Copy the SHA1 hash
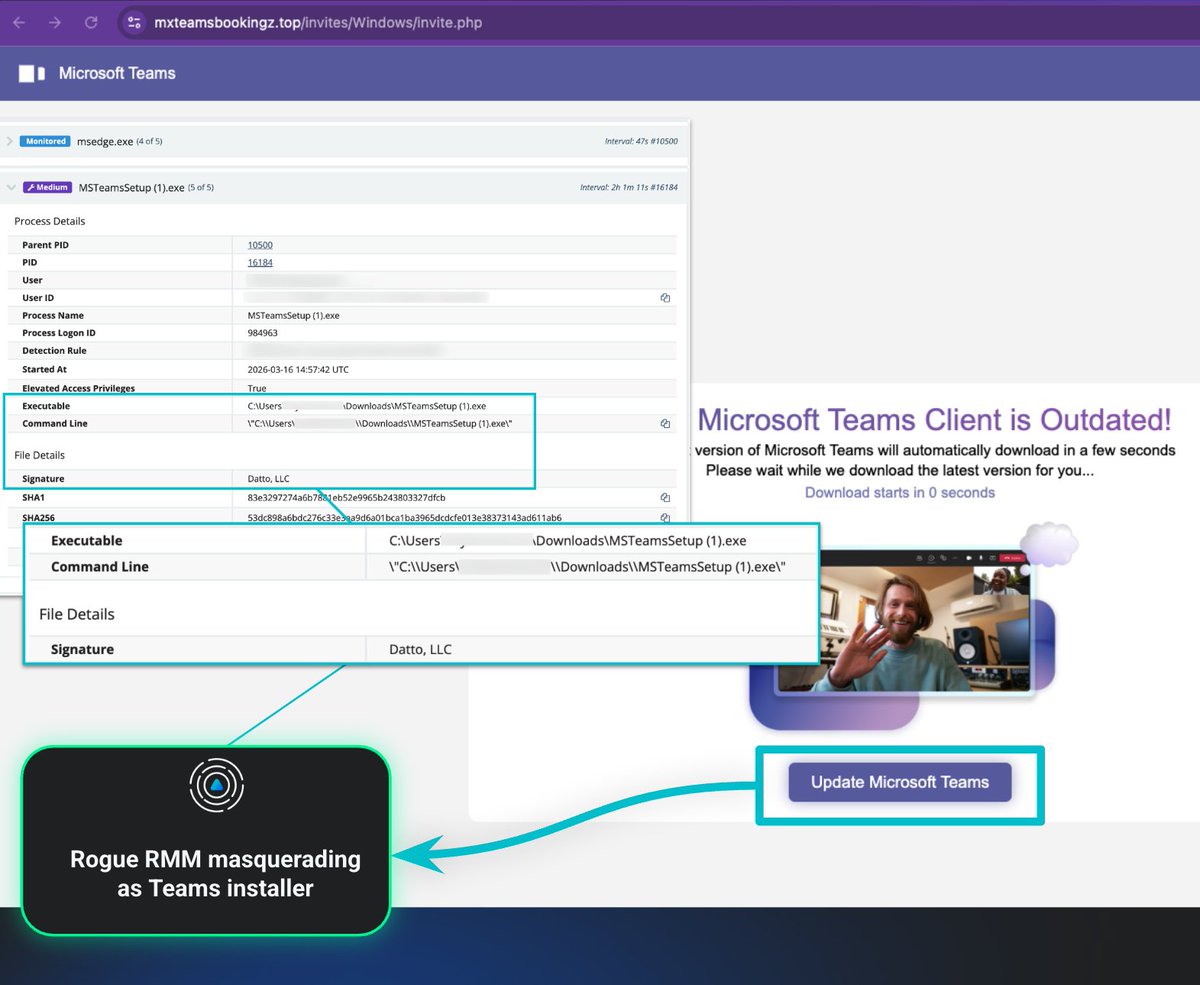 (x=665, y=497)
